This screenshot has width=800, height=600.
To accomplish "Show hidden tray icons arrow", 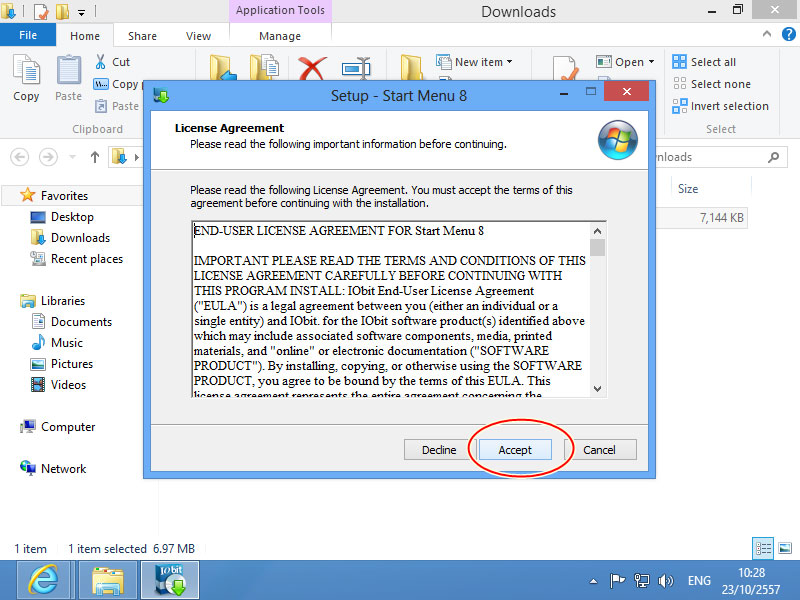I will click(x=593, y=581).
